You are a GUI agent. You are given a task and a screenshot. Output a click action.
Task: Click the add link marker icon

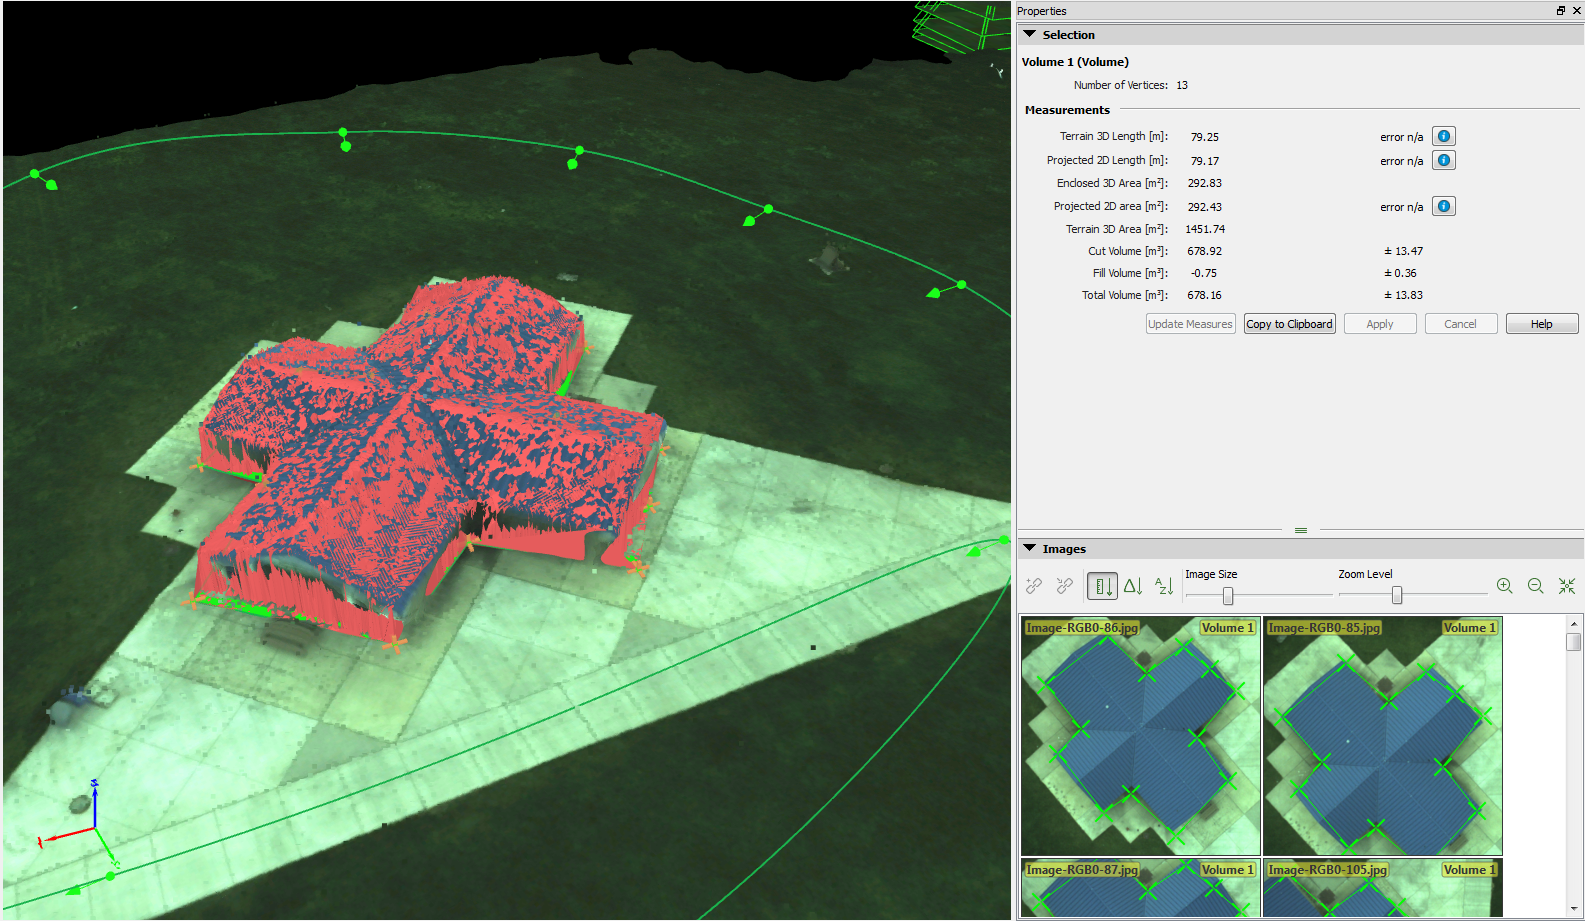(1034, 586)
